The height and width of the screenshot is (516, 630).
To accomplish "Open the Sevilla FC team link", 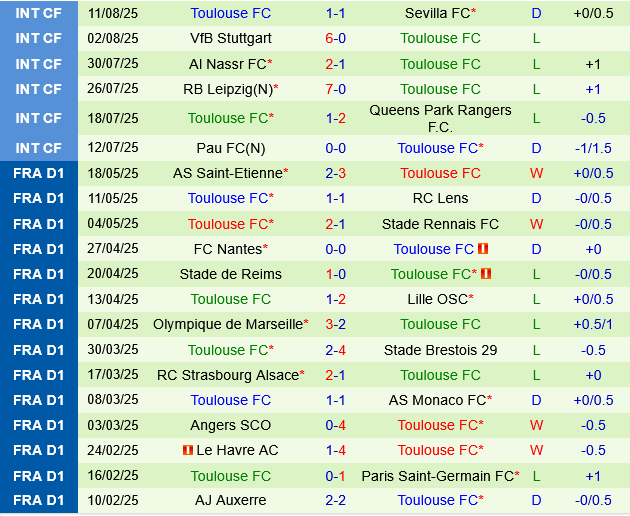I will 437,13.
